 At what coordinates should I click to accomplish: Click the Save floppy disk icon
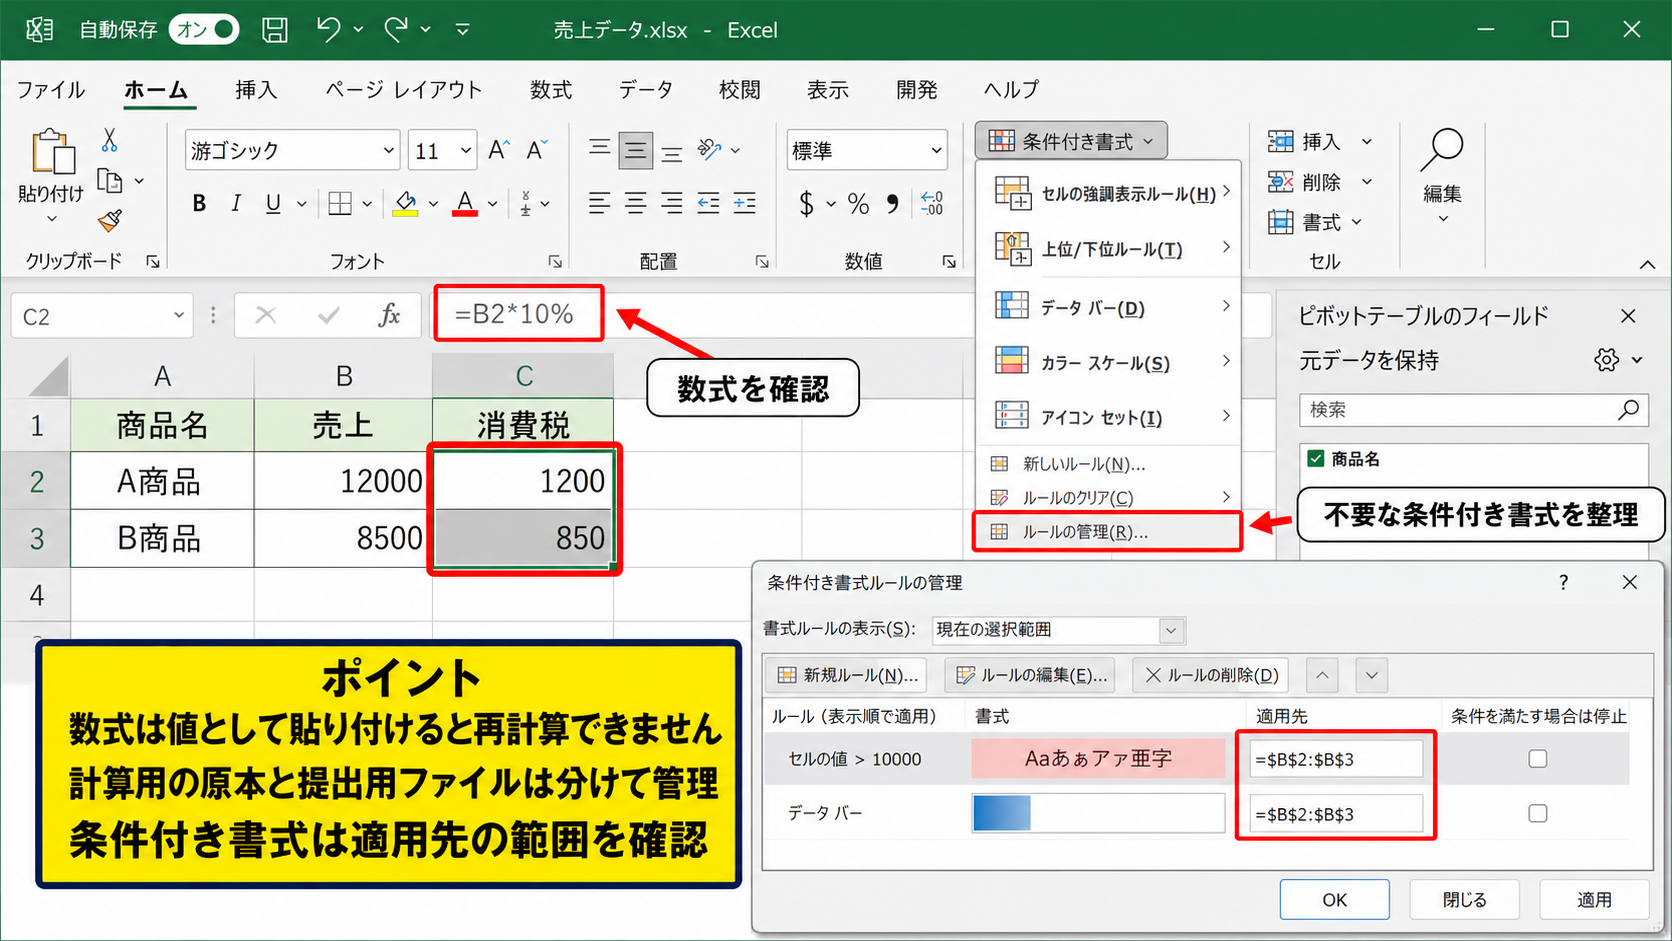(275, 30)
